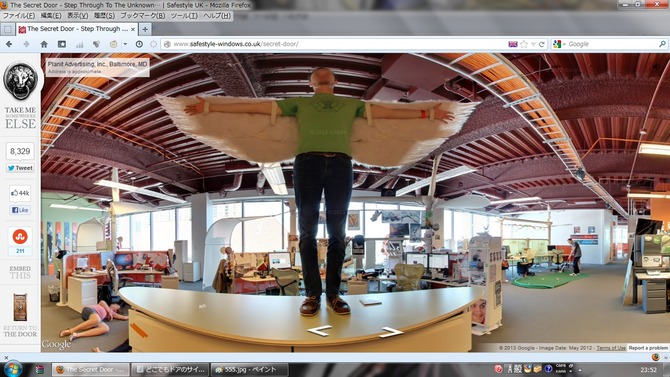Open the 表示(V) menu

coord(77,15)
